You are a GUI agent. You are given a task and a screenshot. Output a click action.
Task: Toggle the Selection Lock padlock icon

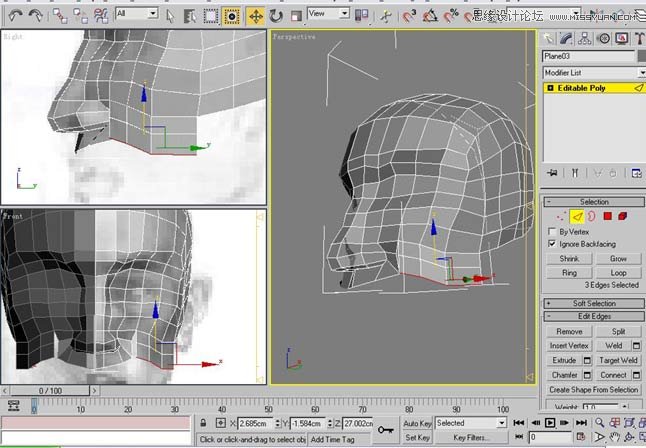[203, 423]
